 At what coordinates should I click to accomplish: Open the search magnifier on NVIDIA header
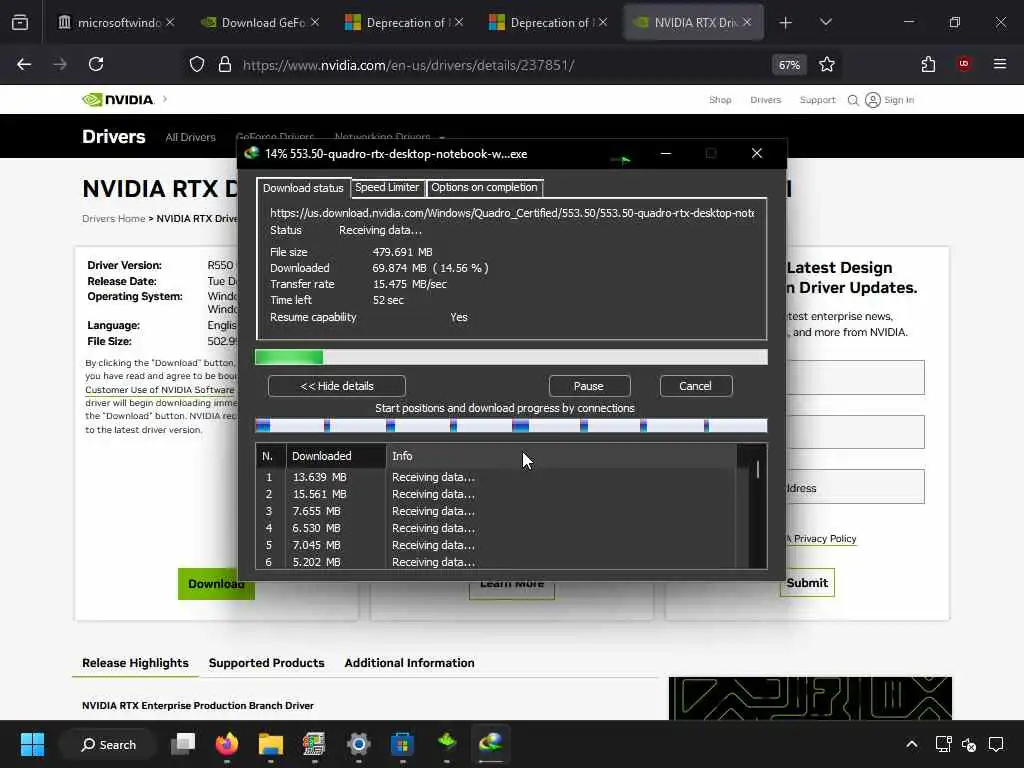pyautogui.click(x=853, y=100)
